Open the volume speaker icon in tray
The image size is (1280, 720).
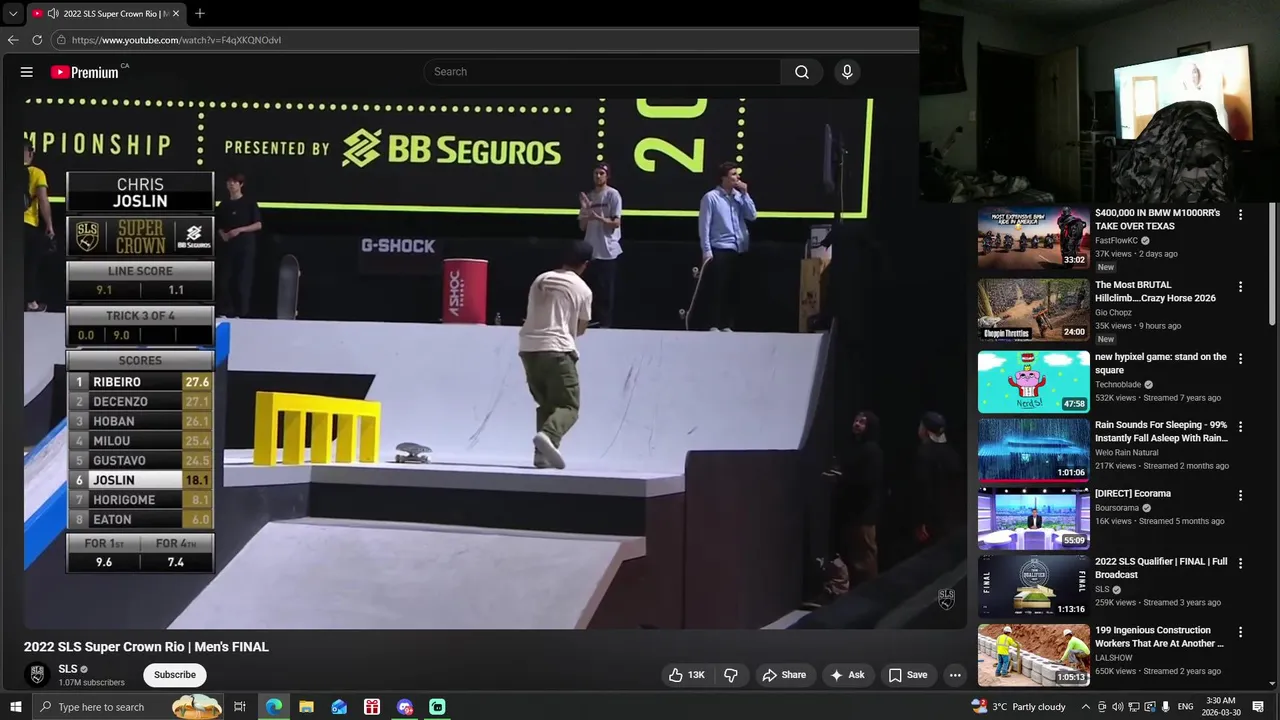(x=1118, y=707)
